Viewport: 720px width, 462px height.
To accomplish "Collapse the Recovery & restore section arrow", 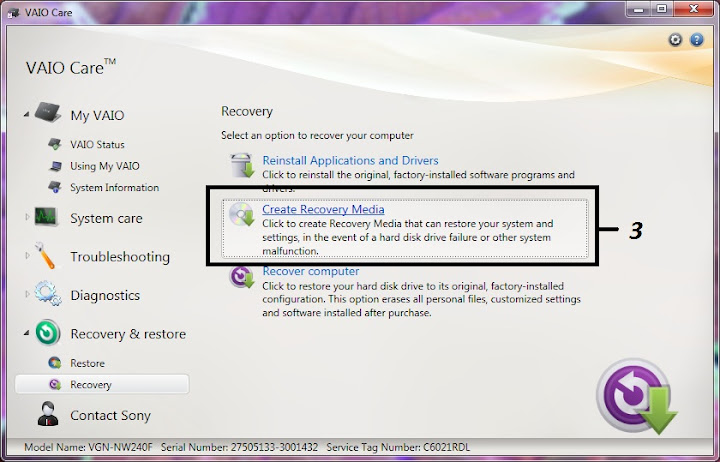I will pos(27,333).
